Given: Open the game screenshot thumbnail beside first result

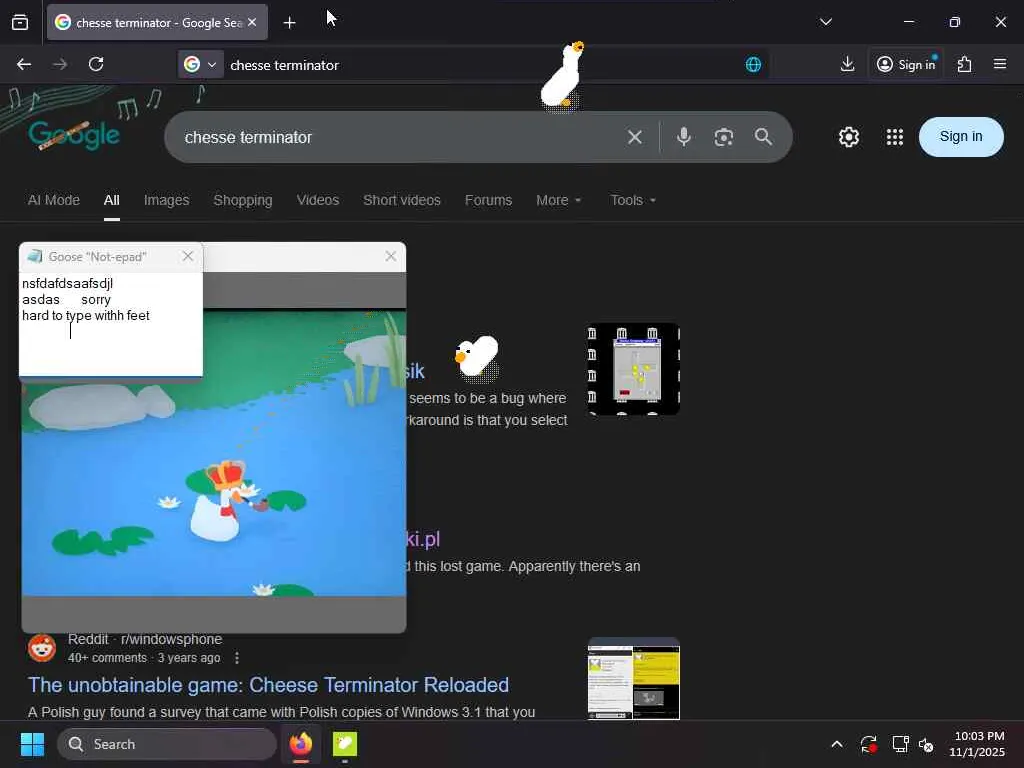Looking at the screenshot, I should (x=633, y=368).
